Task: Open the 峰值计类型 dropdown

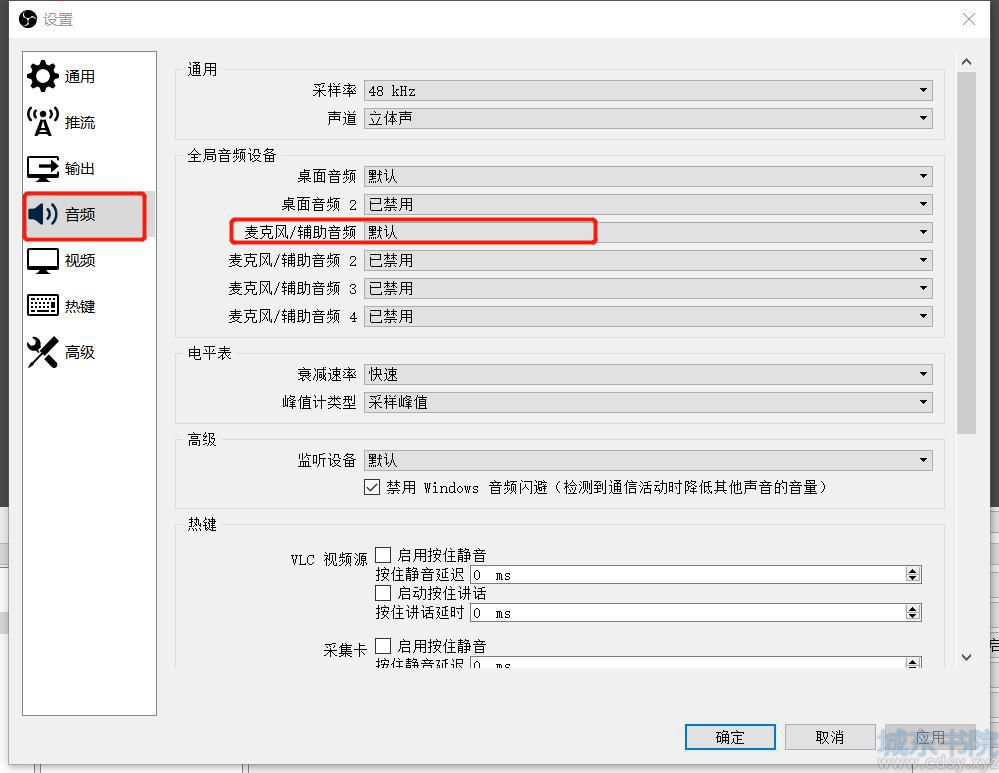Action: [x=648, y=402]
